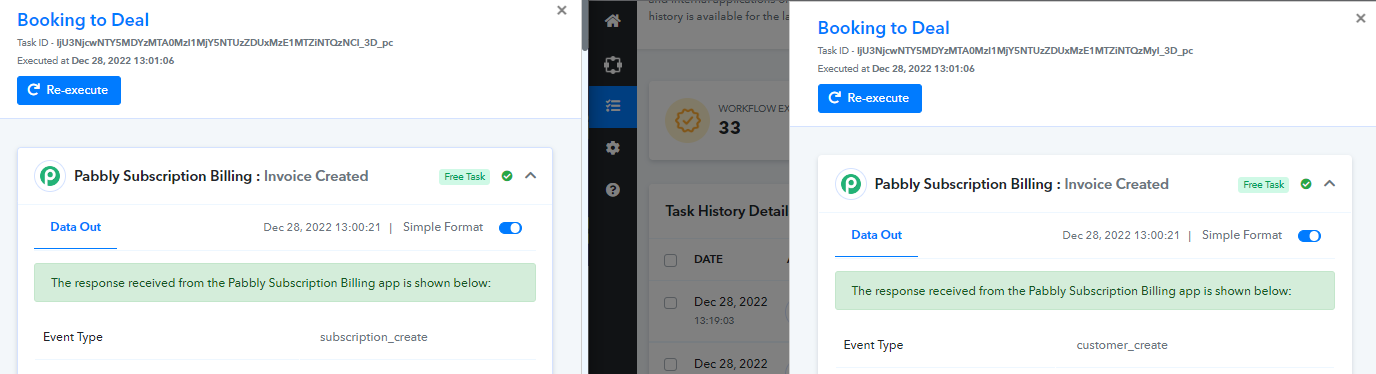Click Booking to Deal title in right panel

coord(884,28)
